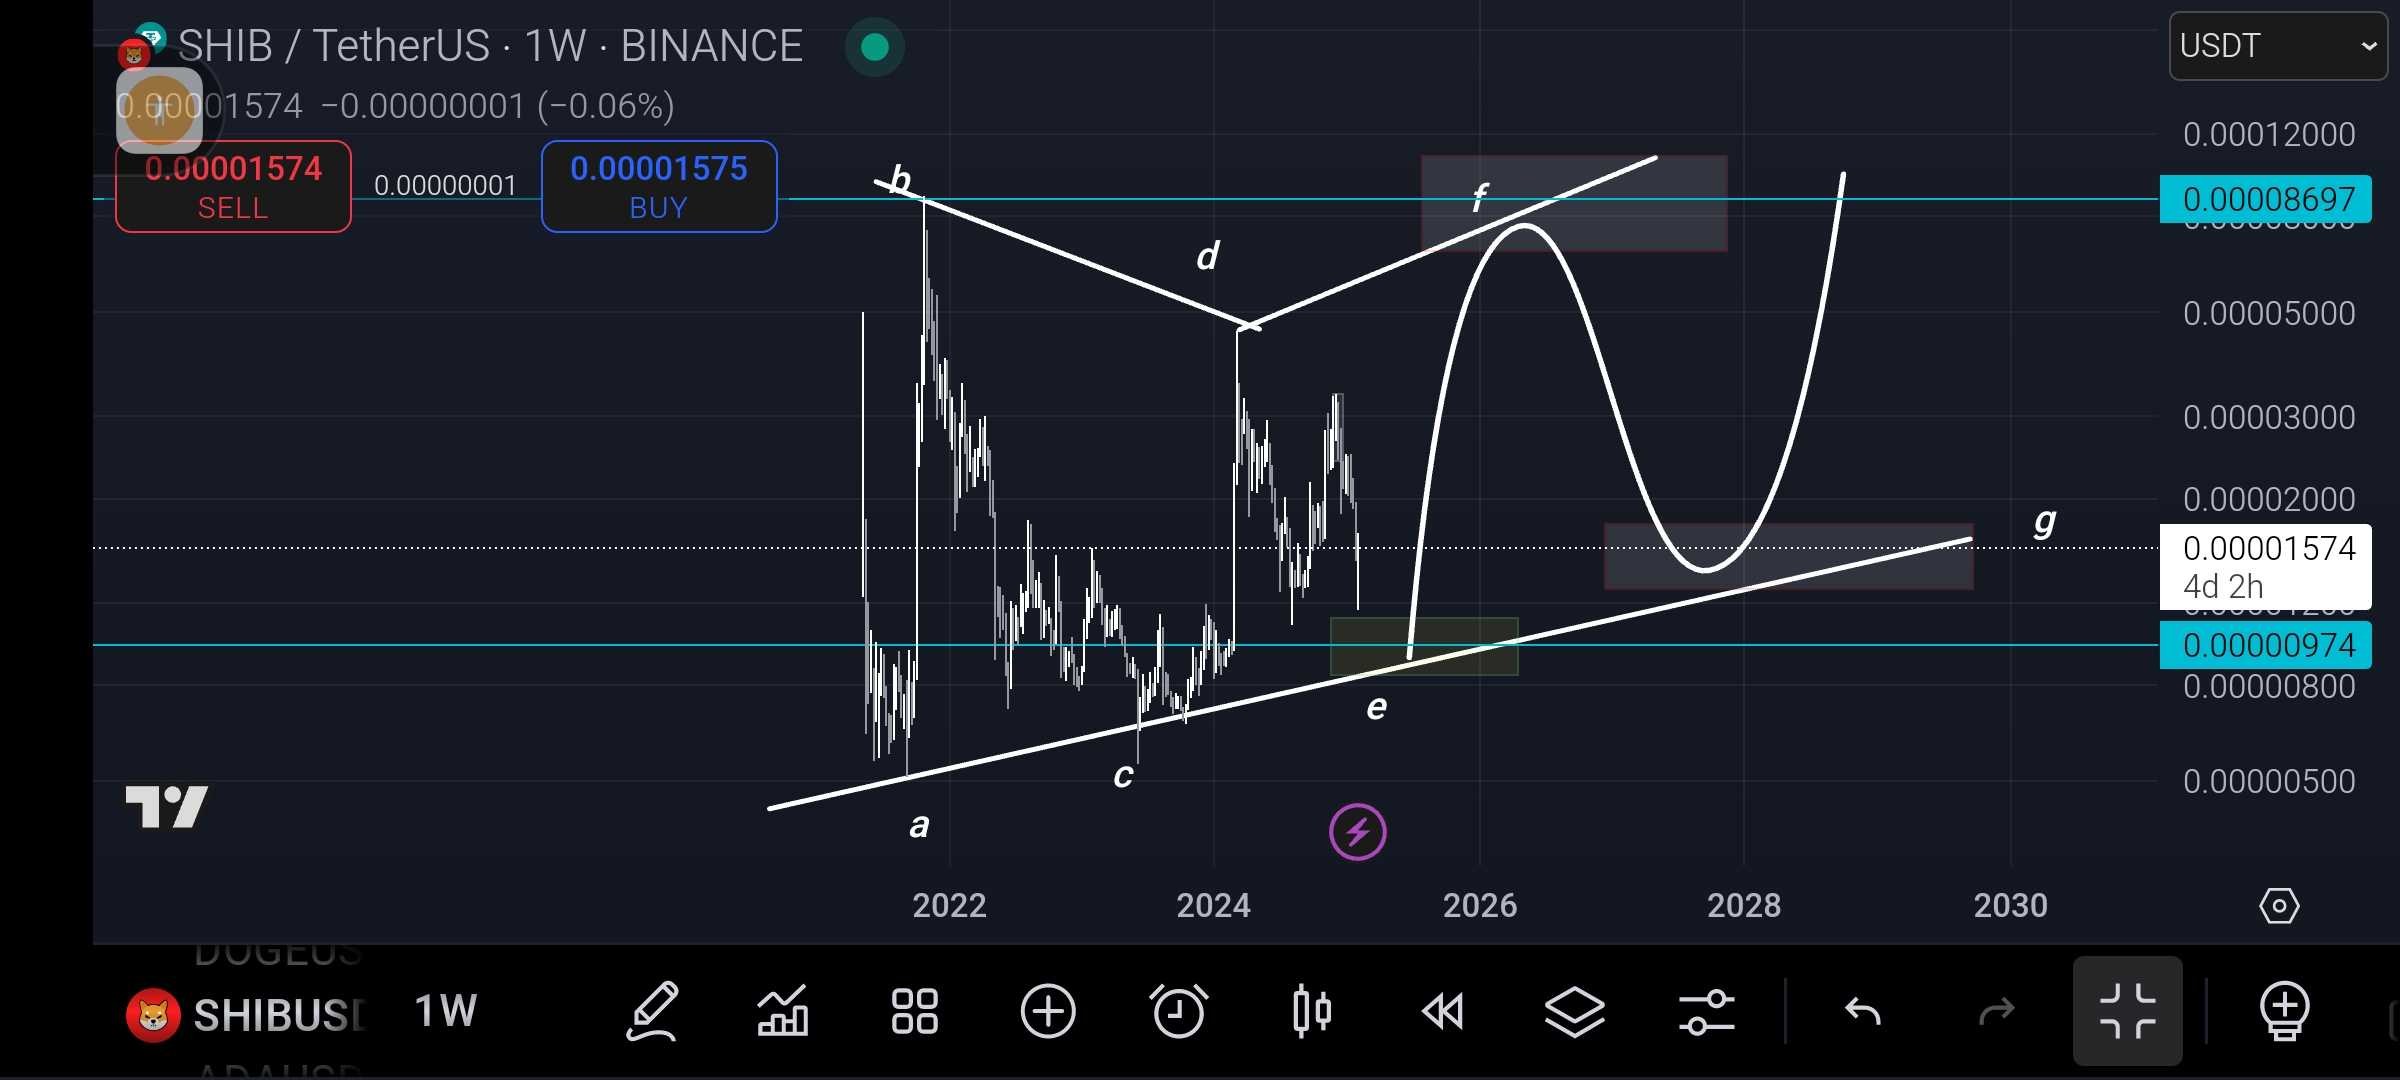Click the 0.00003000 price scale value
The width and height of the screenshot is (2400, 1080).
point(2269,417)
